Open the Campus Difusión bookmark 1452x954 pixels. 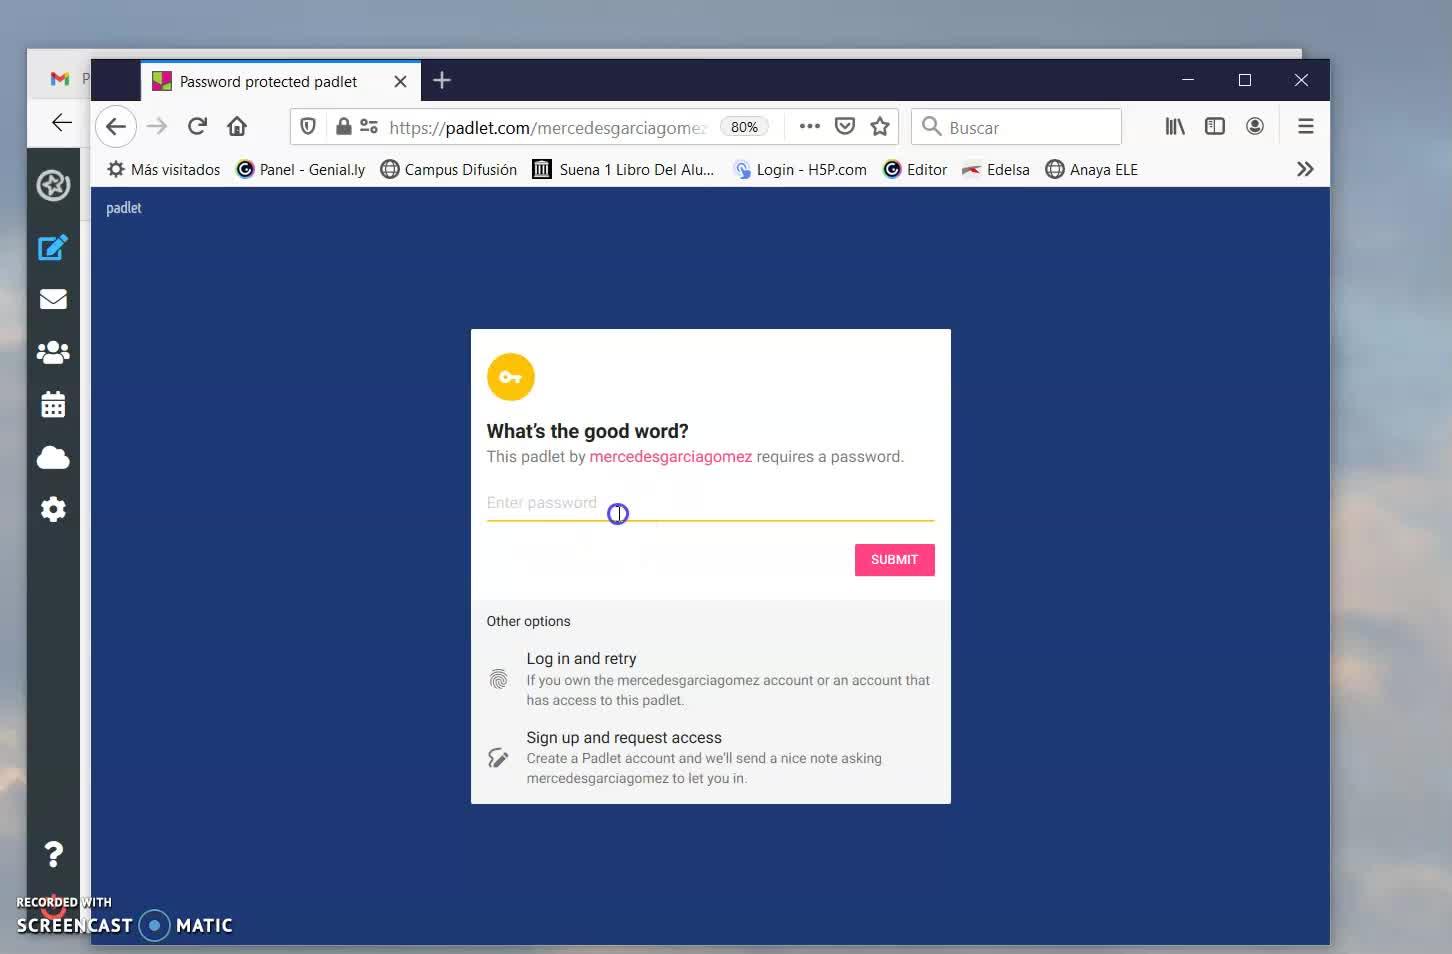coord(449,169)
